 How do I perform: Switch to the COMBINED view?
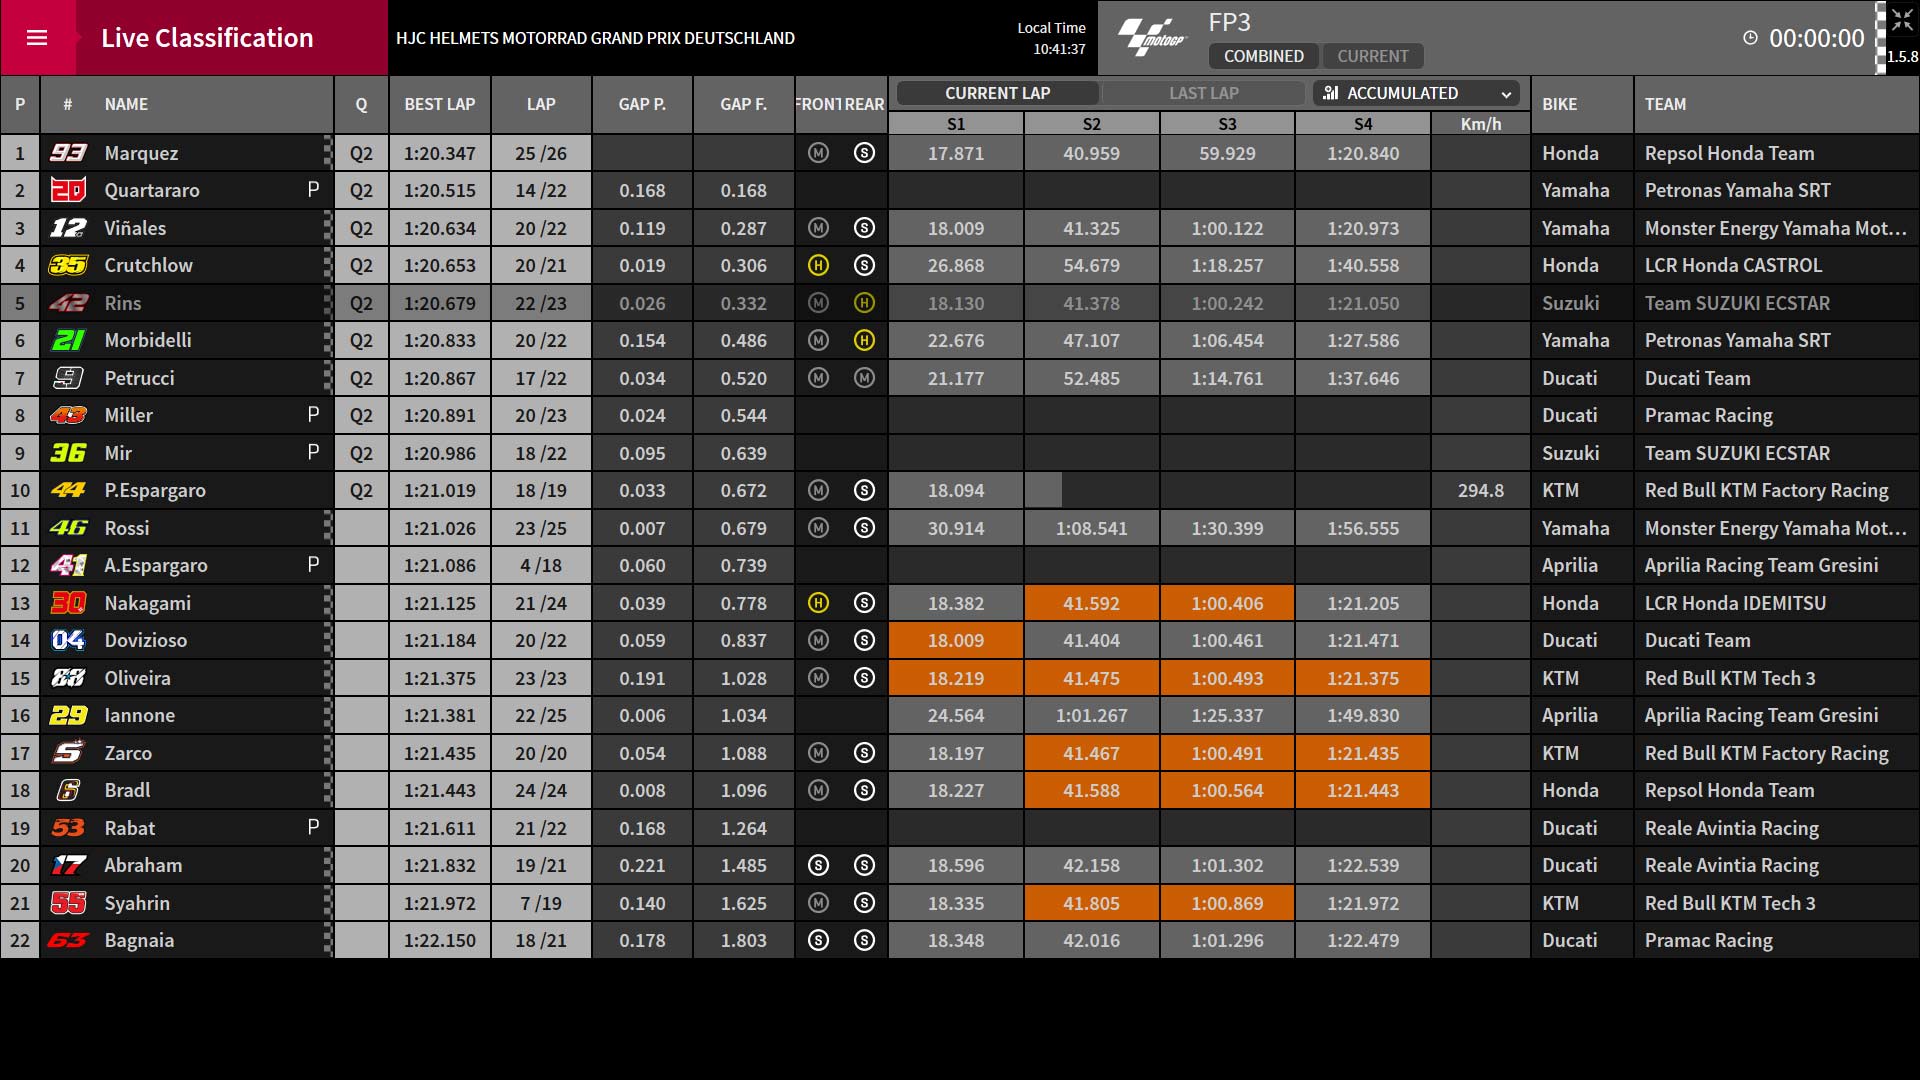click(x=1263, y=56)
